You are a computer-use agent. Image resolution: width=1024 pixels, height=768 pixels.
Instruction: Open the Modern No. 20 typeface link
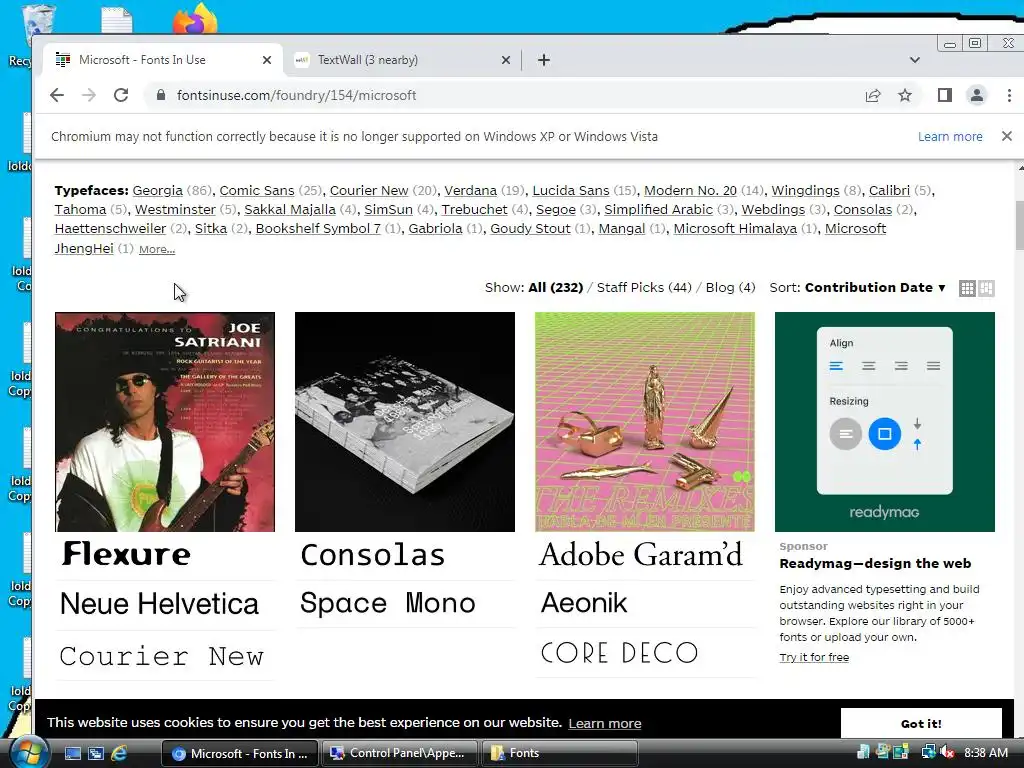pyautogui.click(x=690, y=191)
